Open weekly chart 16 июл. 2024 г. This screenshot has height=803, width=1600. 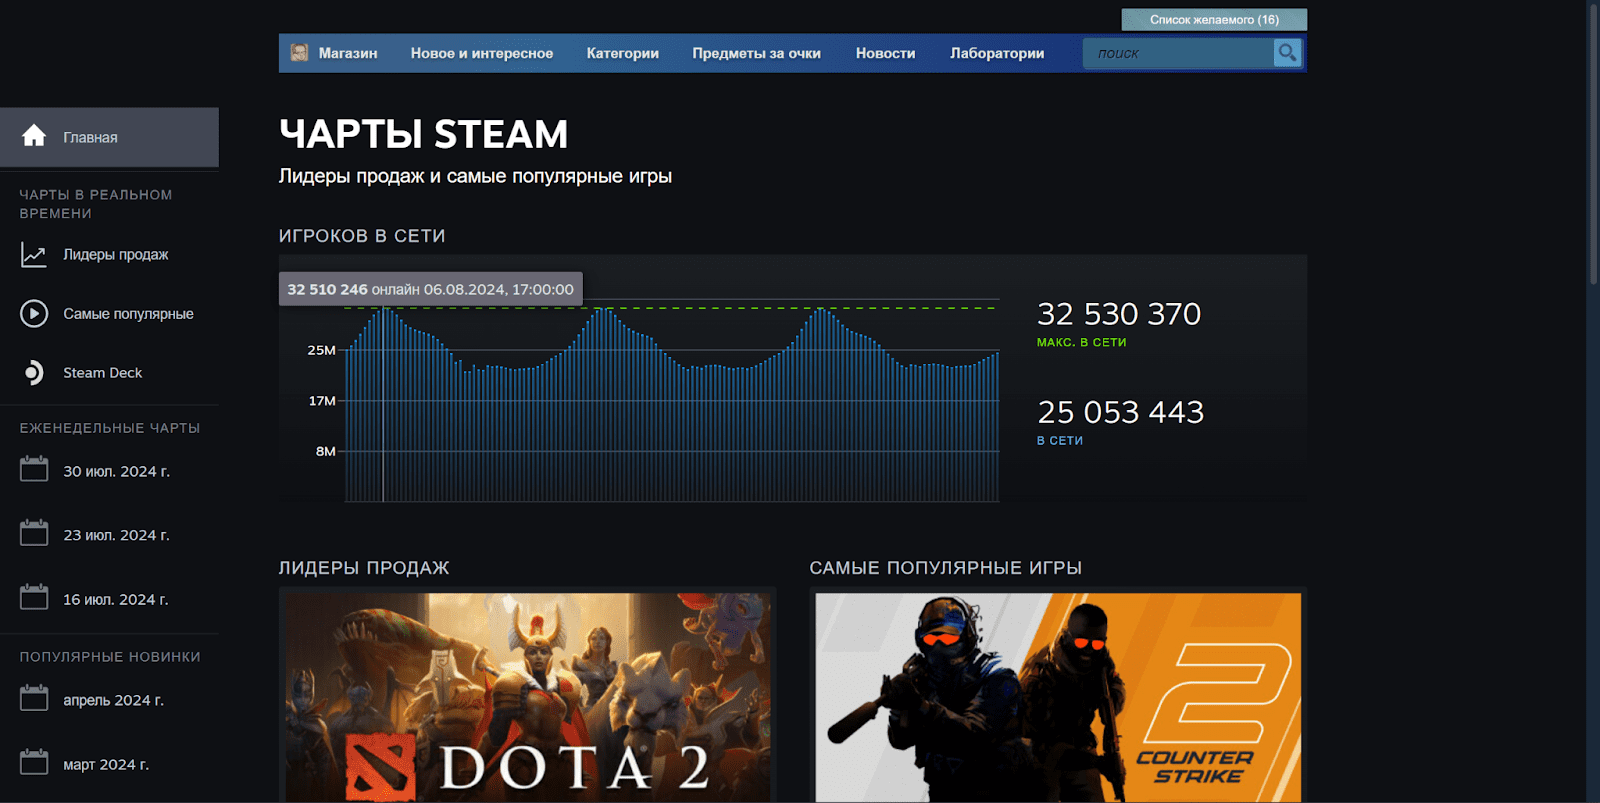pos(115,599)
